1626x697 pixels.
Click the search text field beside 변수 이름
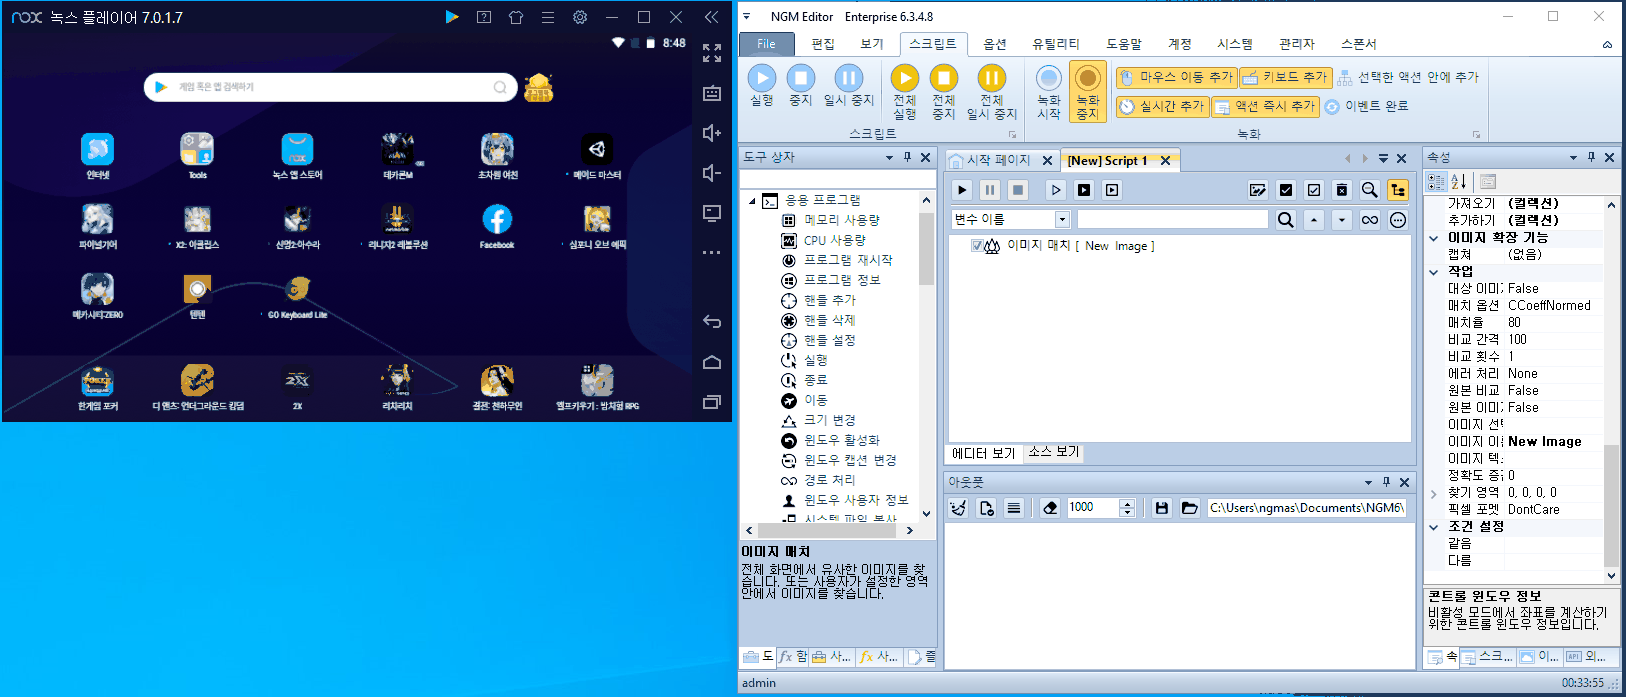(x=1172, y=219)
